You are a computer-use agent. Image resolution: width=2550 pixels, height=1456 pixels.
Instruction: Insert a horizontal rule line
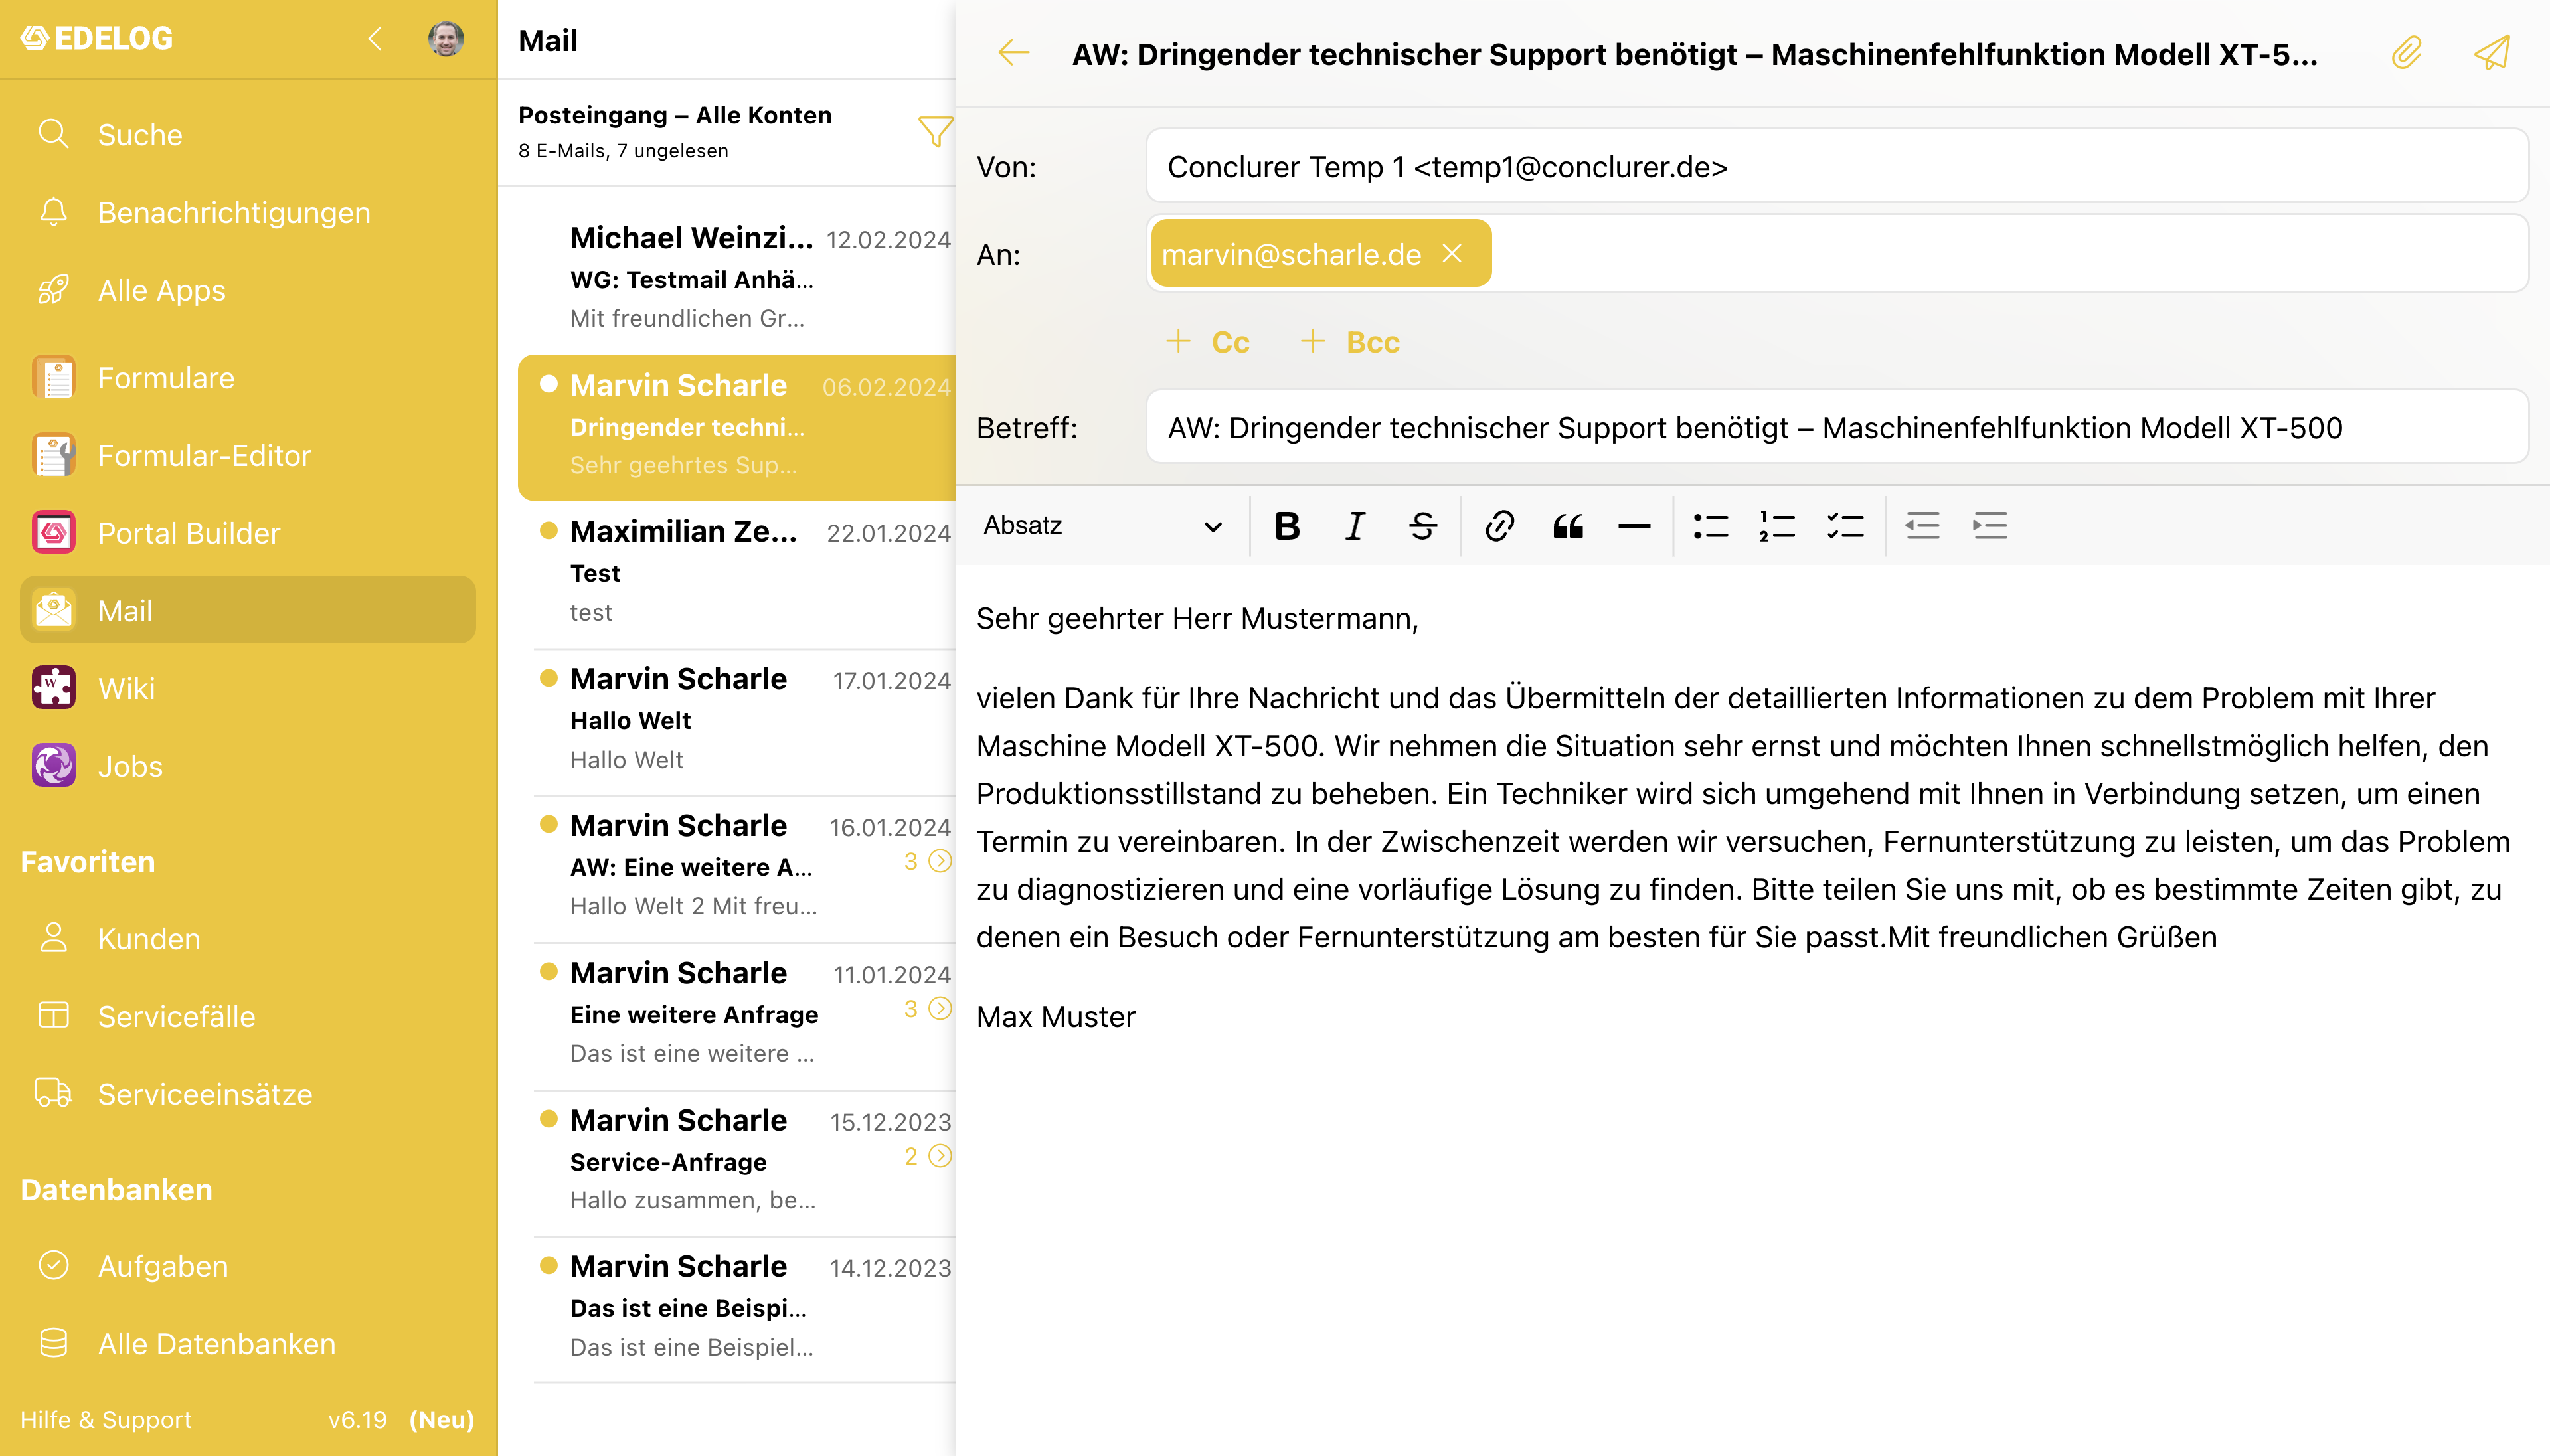pyautogui.click(x=1634, y=526)
